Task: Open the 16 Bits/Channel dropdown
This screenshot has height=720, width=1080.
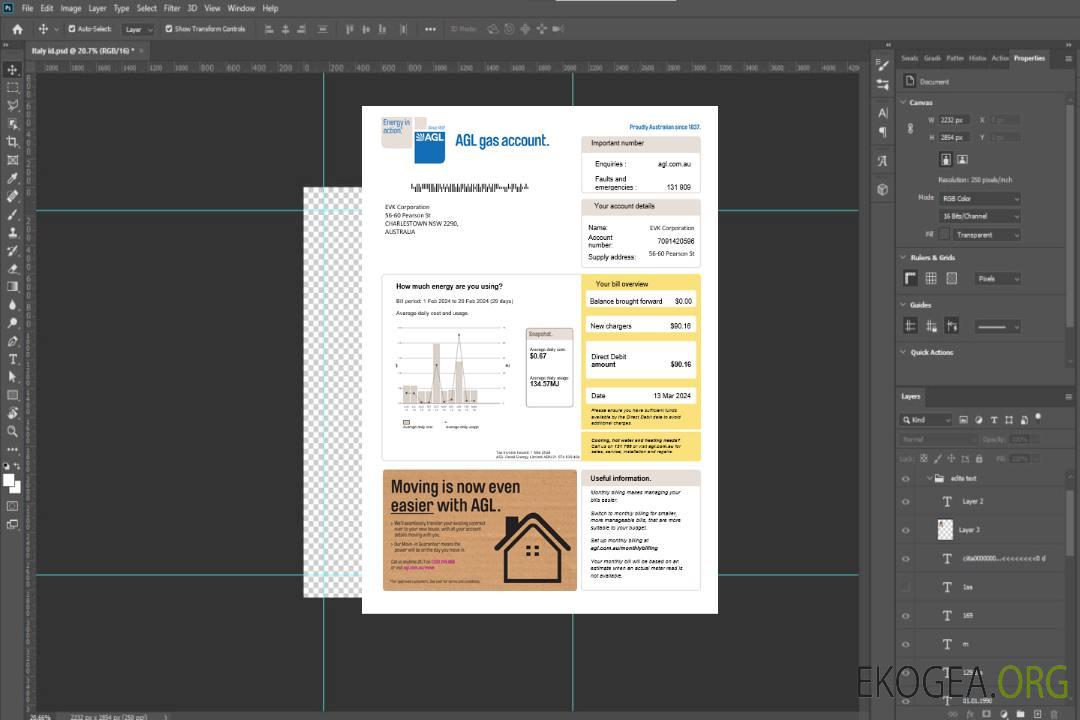Action: point(980,216)
